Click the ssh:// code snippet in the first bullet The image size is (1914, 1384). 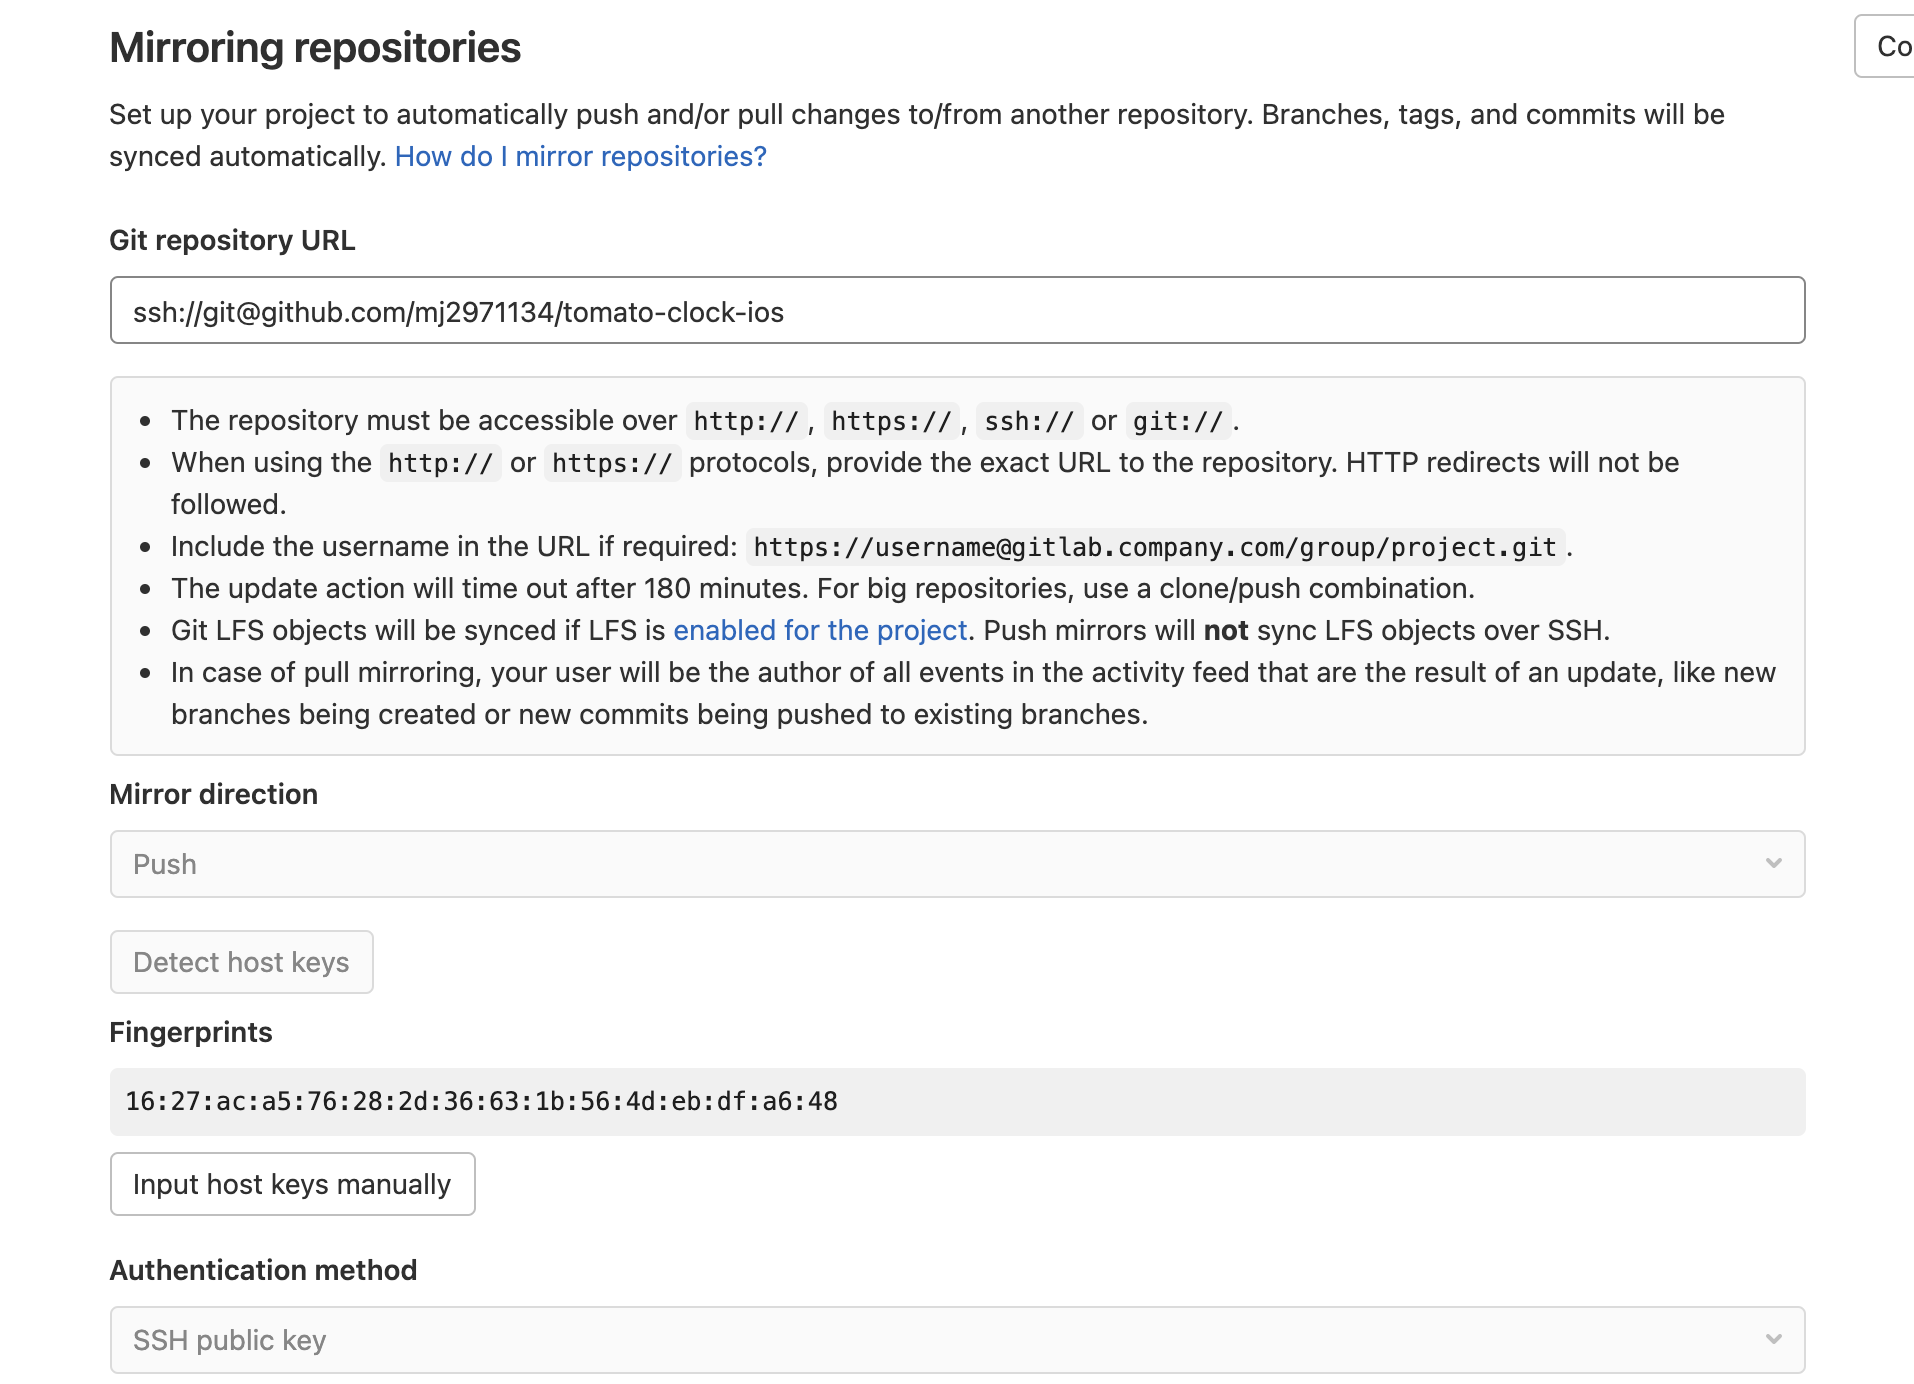pyautogui.click(x=1028, y=421)
